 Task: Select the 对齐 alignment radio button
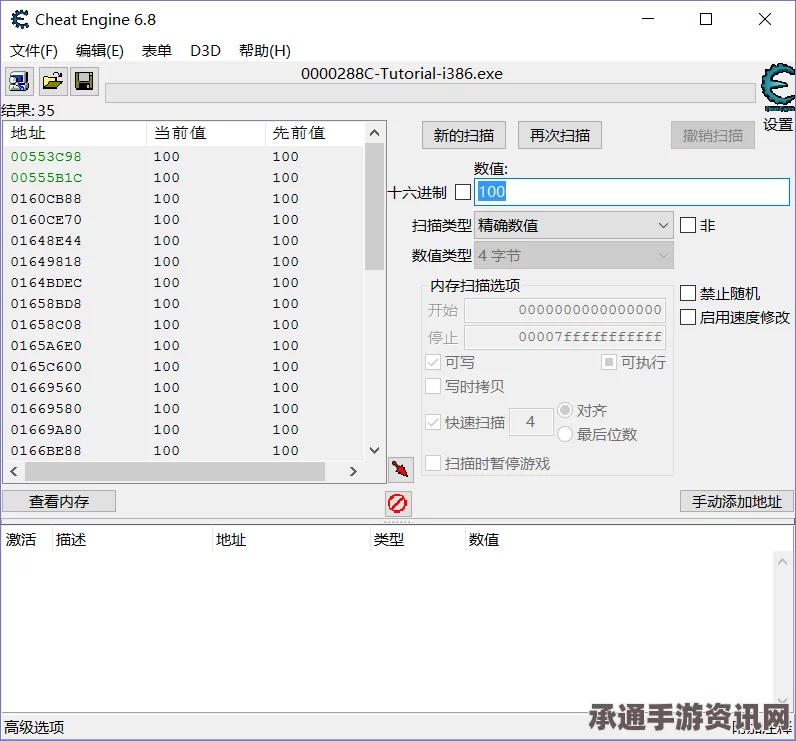[565, 410]
